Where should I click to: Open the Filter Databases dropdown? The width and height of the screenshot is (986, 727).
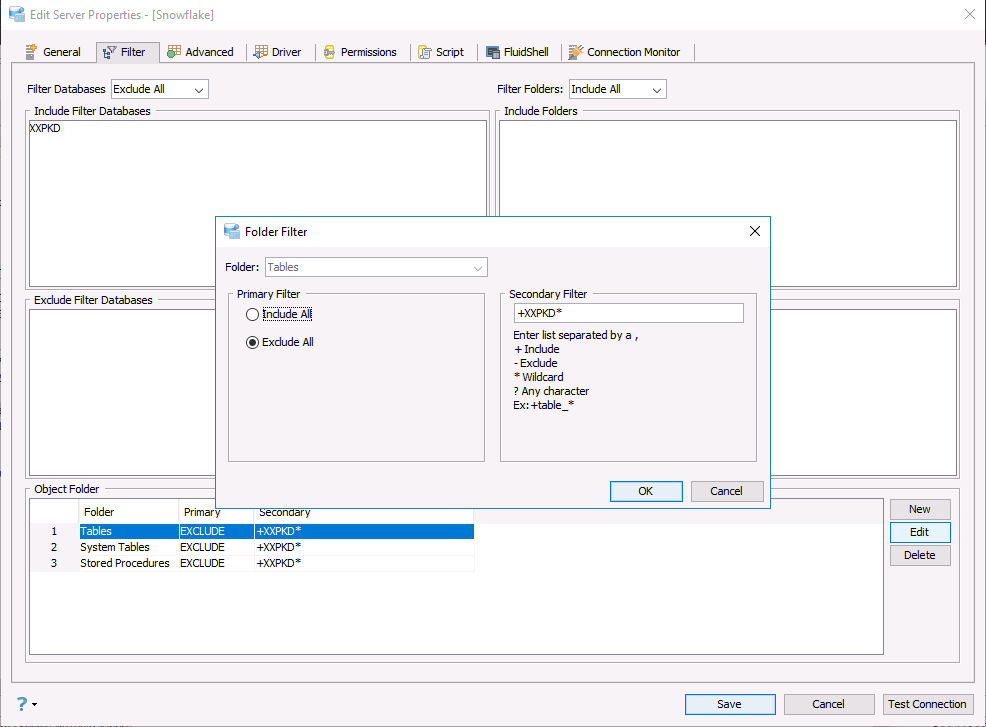[x=160, y=89]
